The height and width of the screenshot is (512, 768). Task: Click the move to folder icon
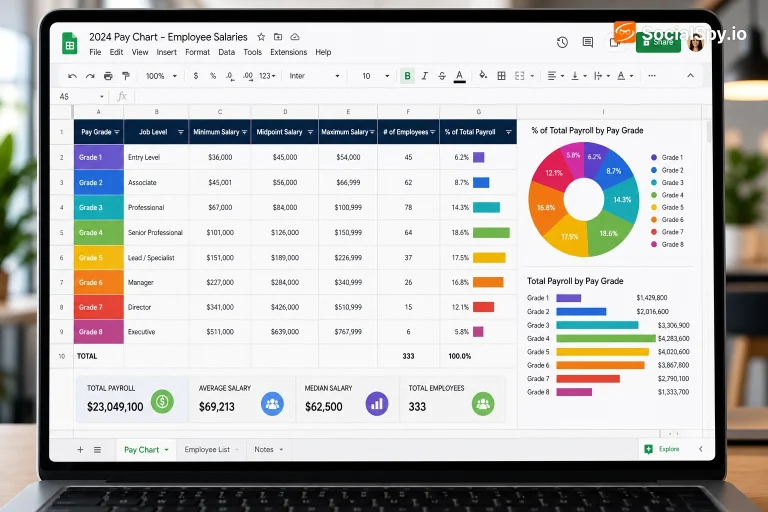(x=278, y=37)
